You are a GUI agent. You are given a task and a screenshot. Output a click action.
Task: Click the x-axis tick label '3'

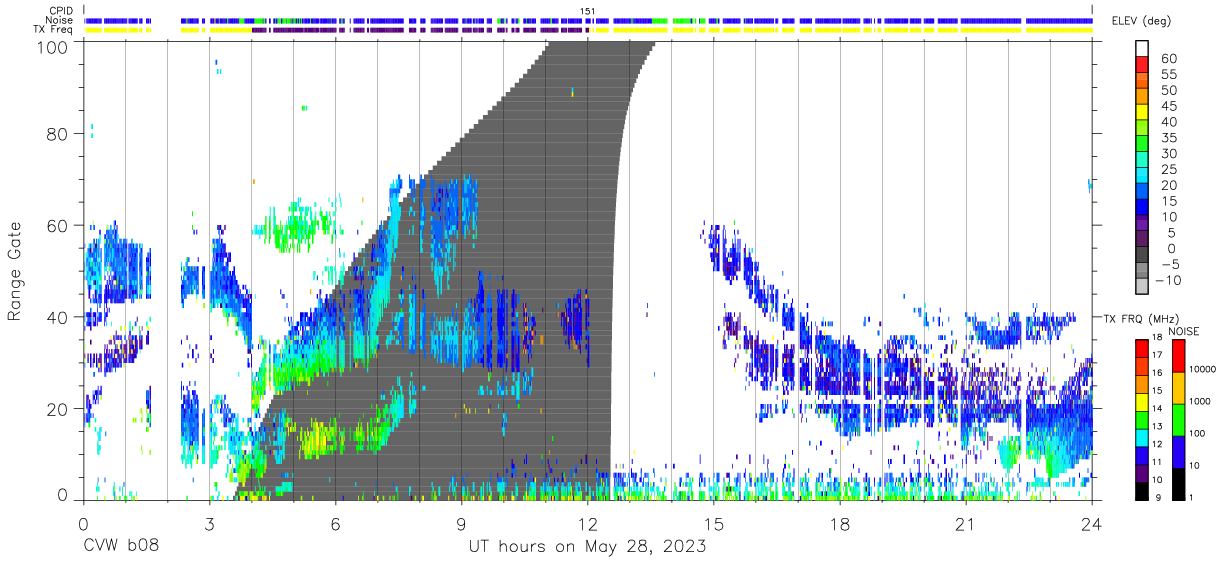(x=209, y=525)
